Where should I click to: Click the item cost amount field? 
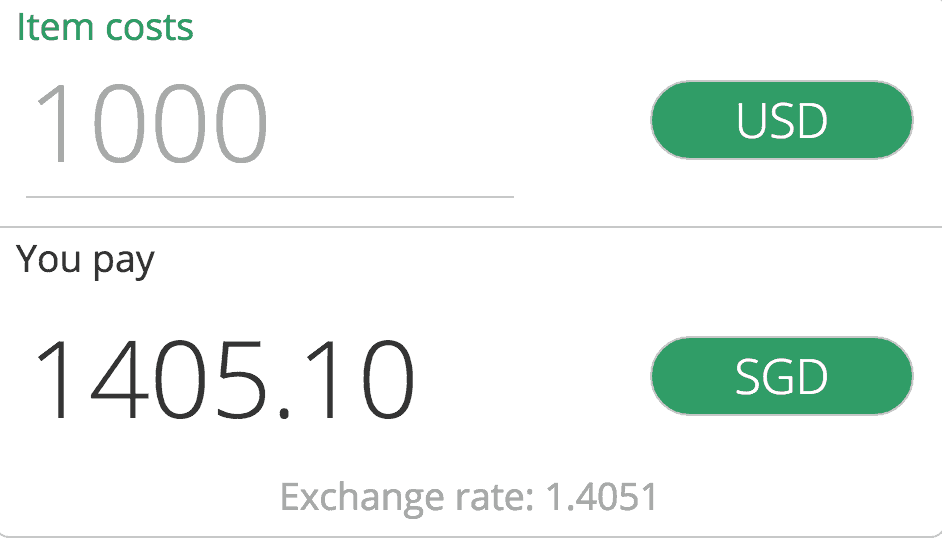click(x=268, y=127)
